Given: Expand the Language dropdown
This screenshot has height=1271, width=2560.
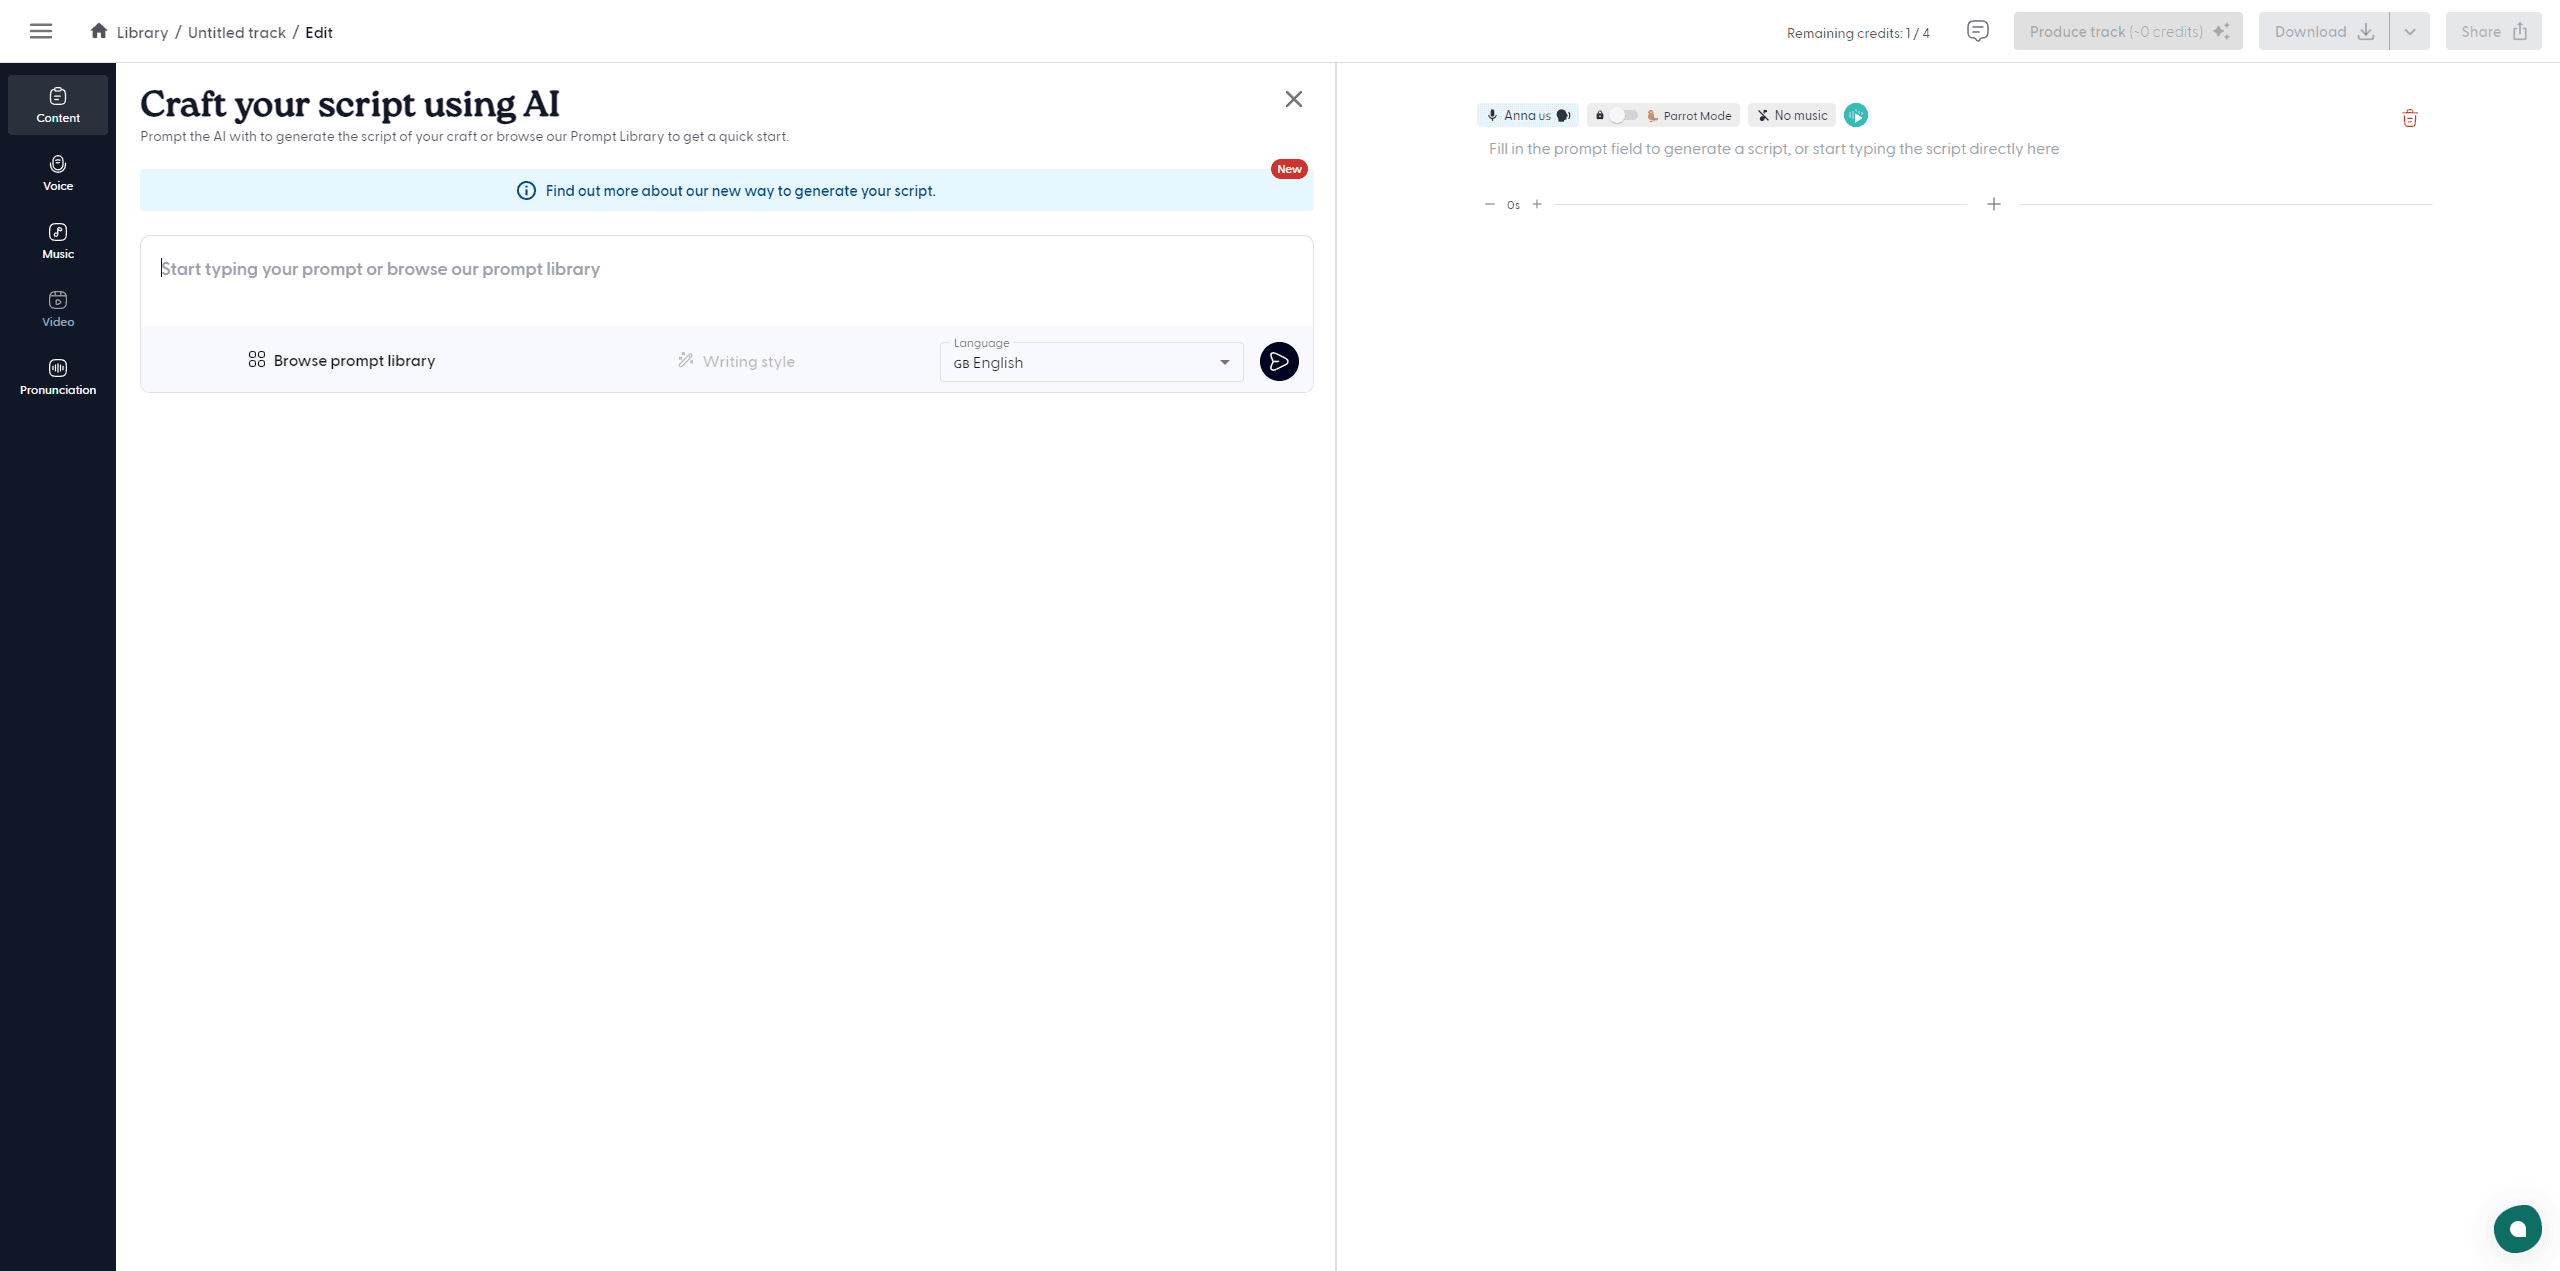Looking at the screenshot, I should (1092, 362).
